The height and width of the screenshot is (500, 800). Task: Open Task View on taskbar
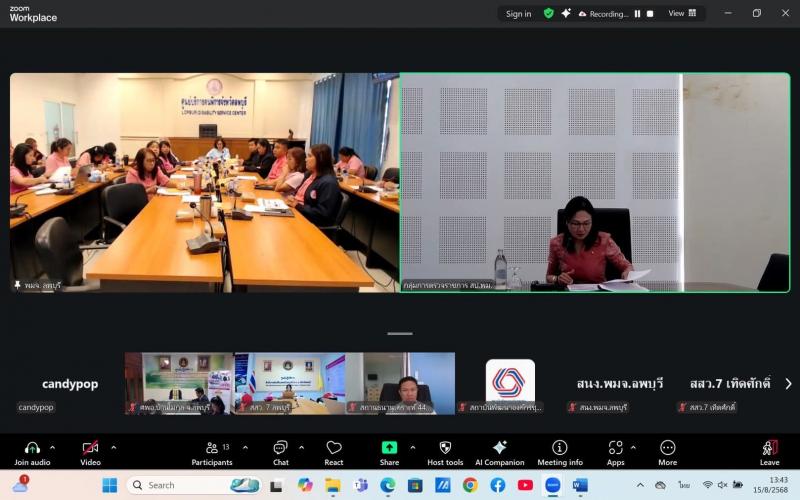point(276,485)
